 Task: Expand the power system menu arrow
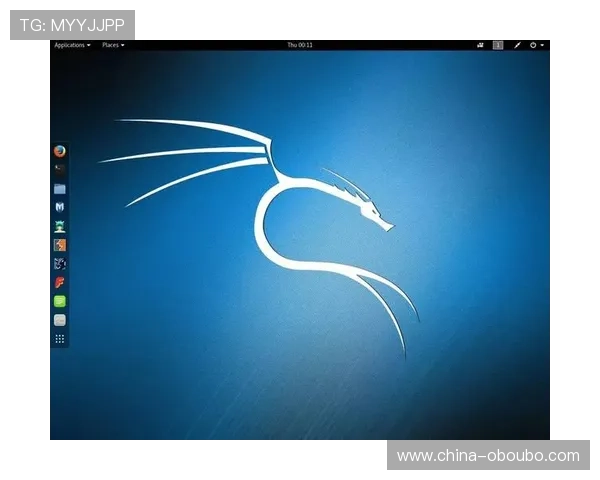544,45
